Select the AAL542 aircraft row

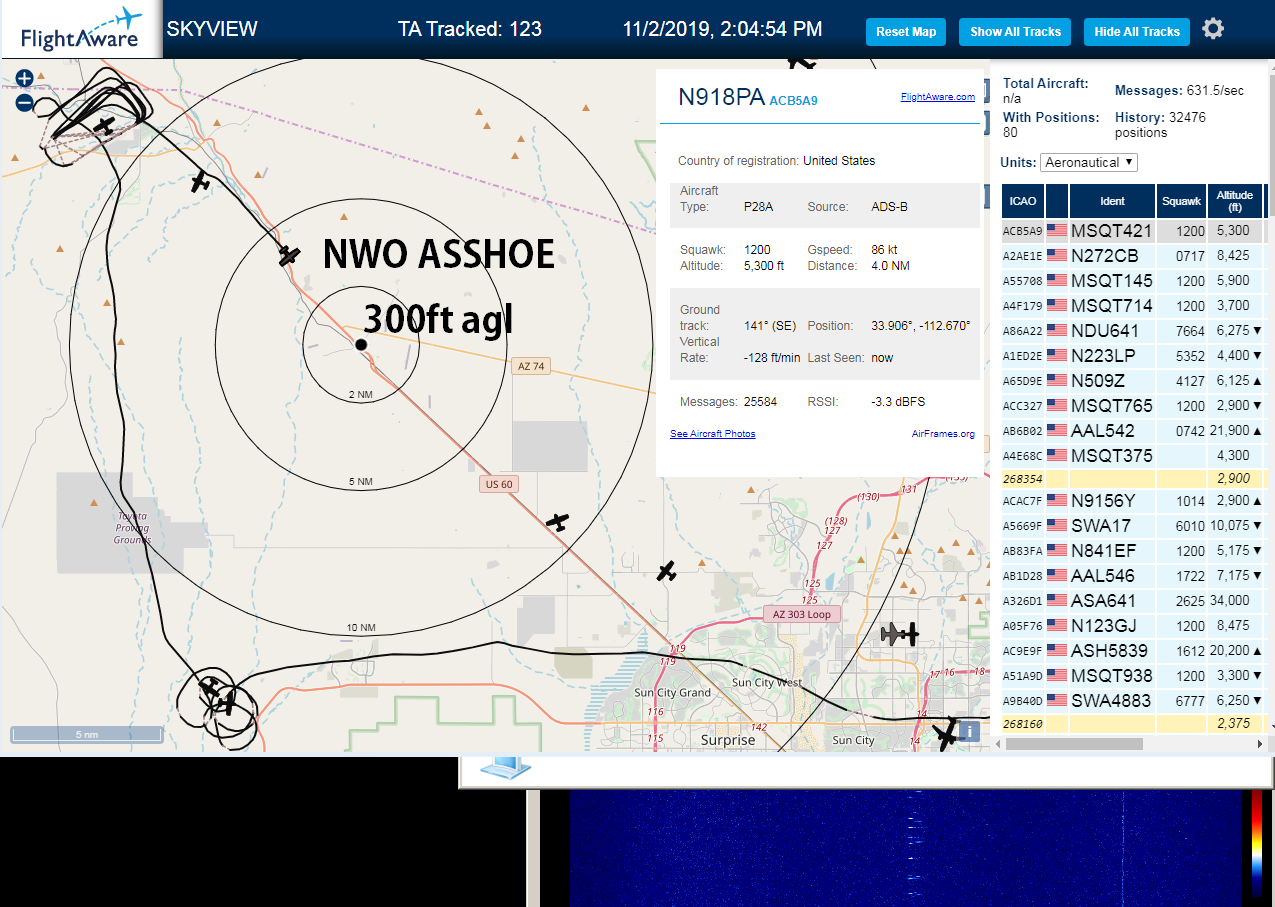[1134, 431]
